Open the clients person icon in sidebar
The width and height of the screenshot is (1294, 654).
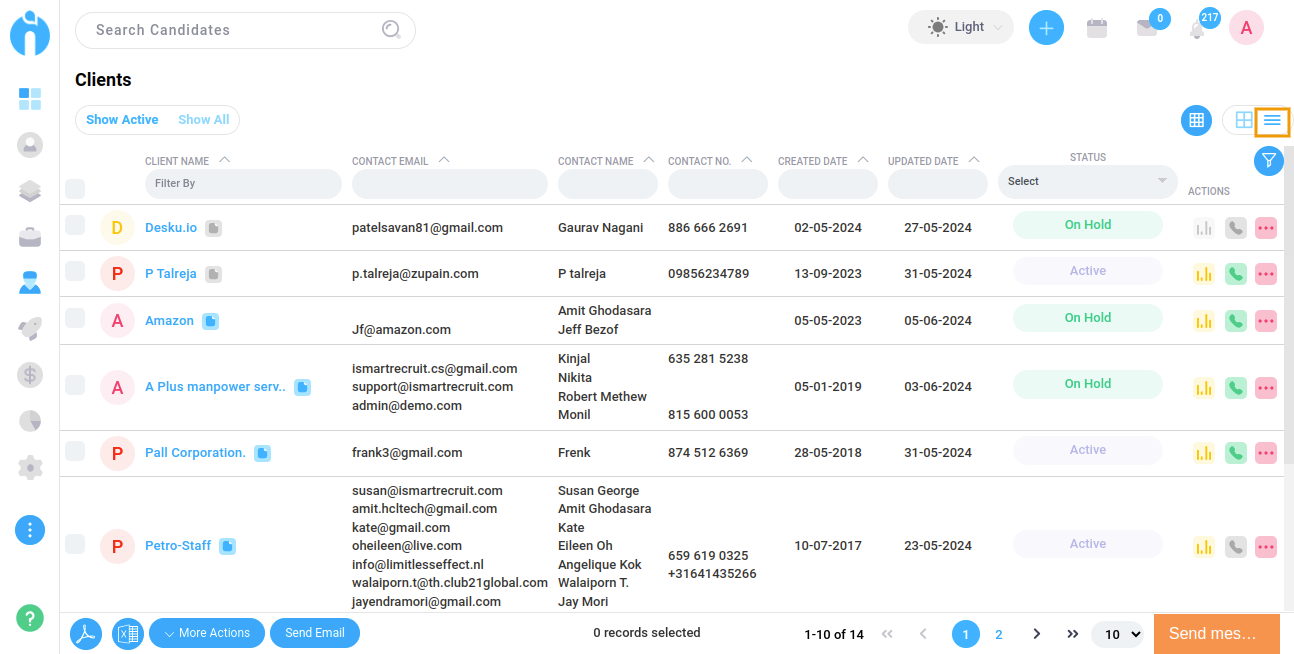point(30,283)
